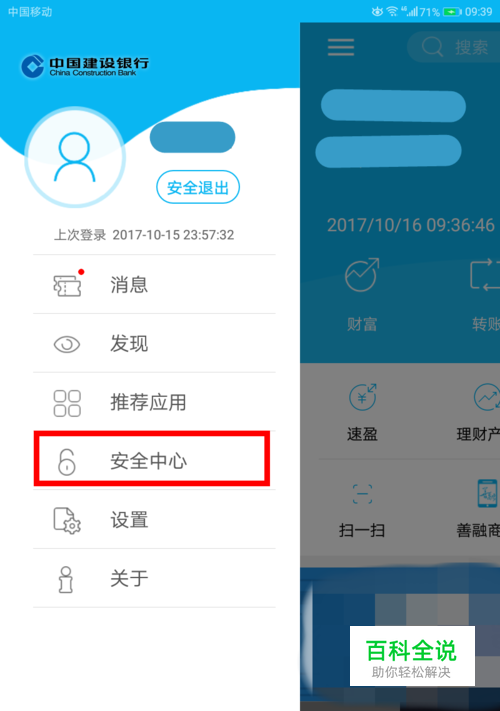The height and width of the screenshot is (711, 500).
Task: Tap the 百科全说 banner thumbnail
Action: [x=412, y=656]
